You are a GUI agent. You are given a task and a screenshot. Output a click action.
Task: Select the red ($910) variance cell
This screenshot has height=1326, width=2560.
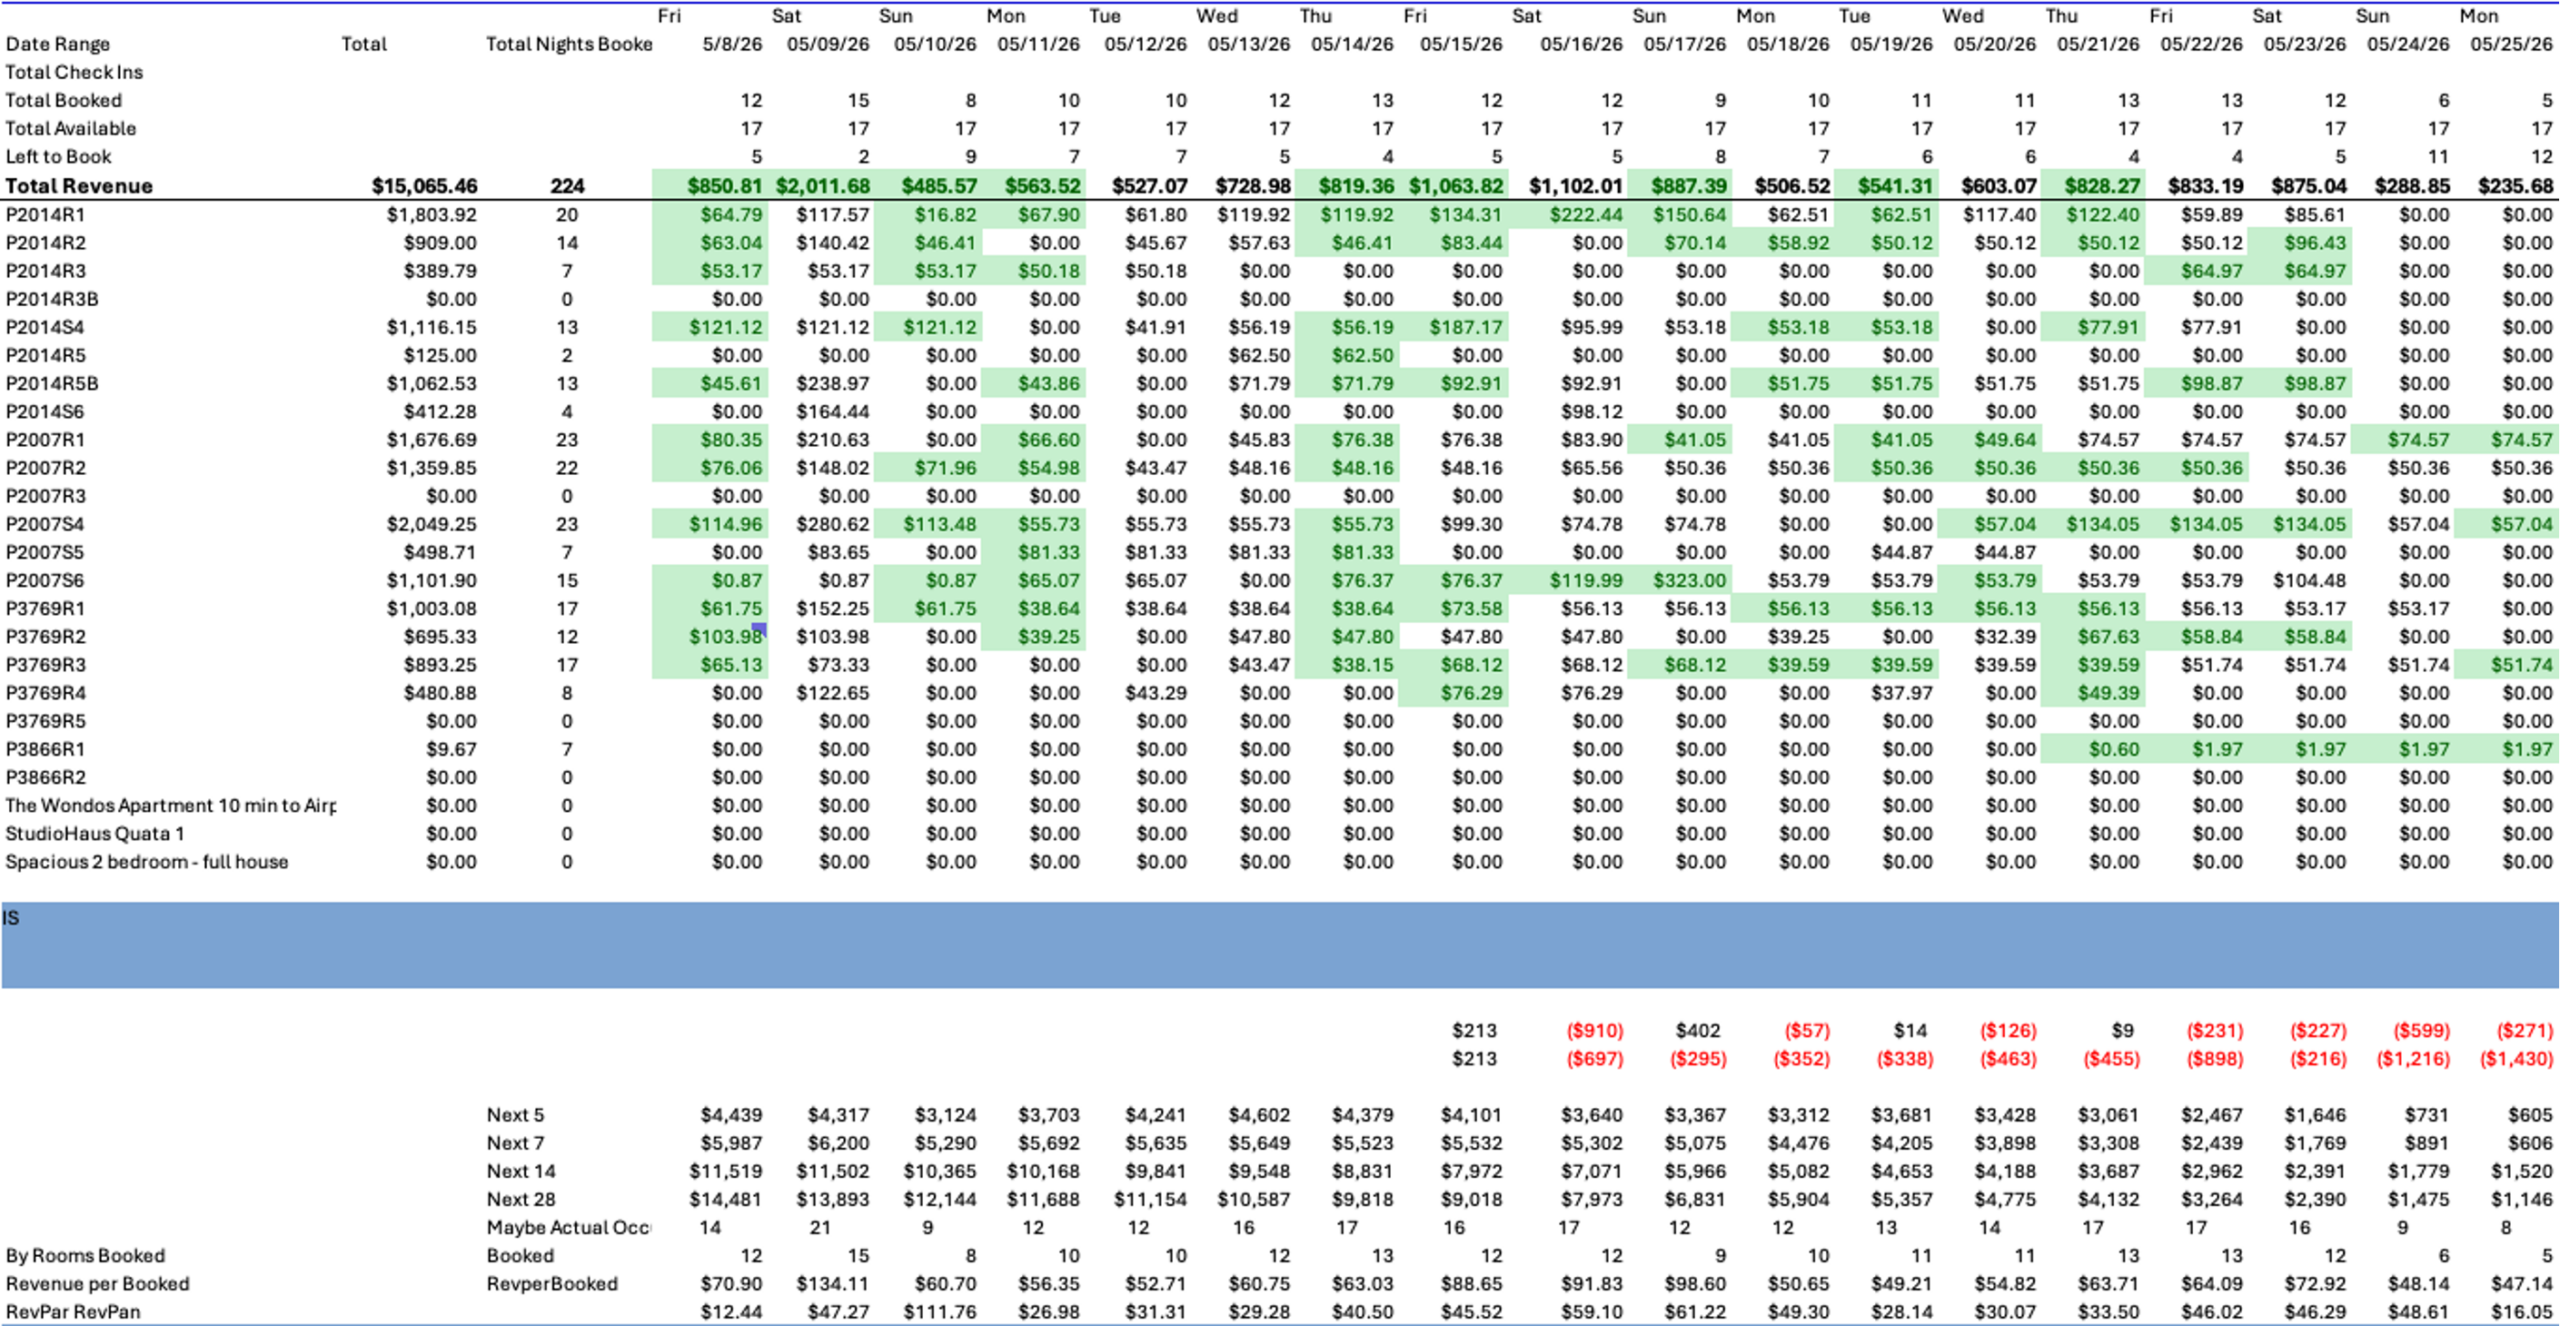(x=1594, y=1031)
